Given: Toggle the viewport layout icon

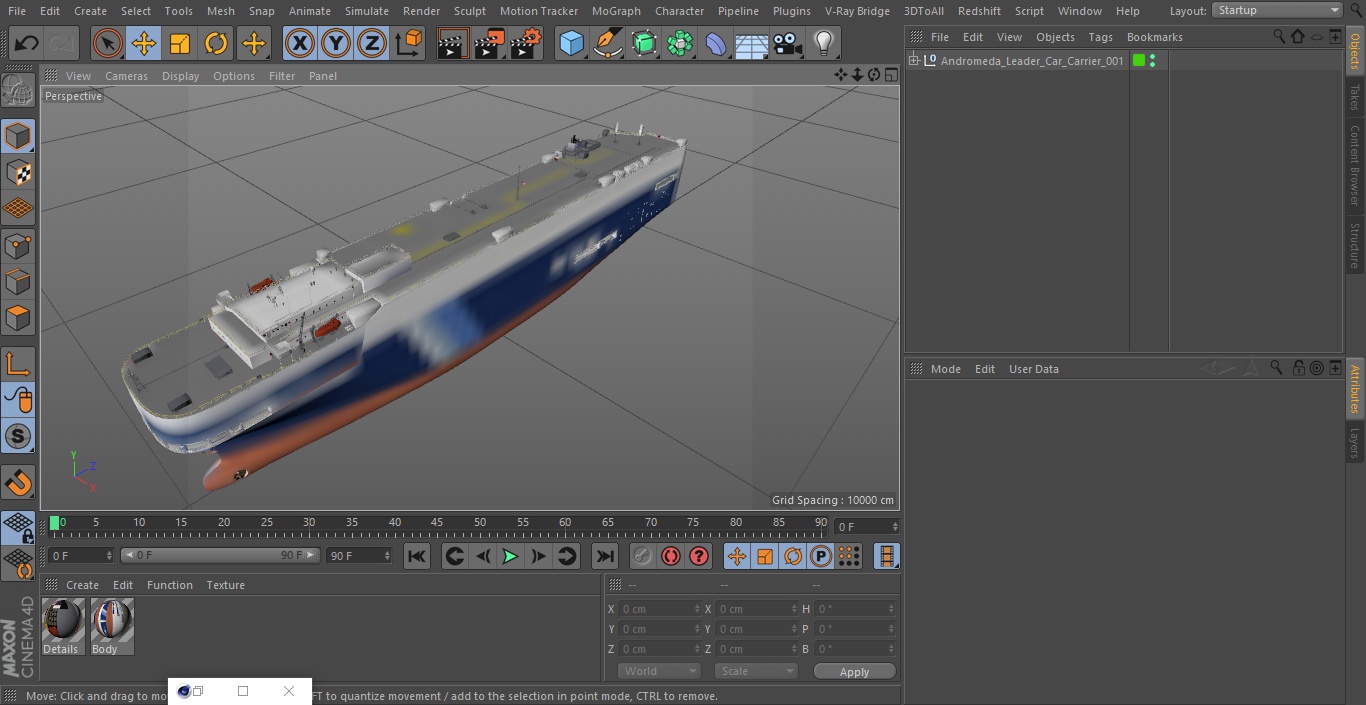Looking at the screenshot, I should point(890,75).
